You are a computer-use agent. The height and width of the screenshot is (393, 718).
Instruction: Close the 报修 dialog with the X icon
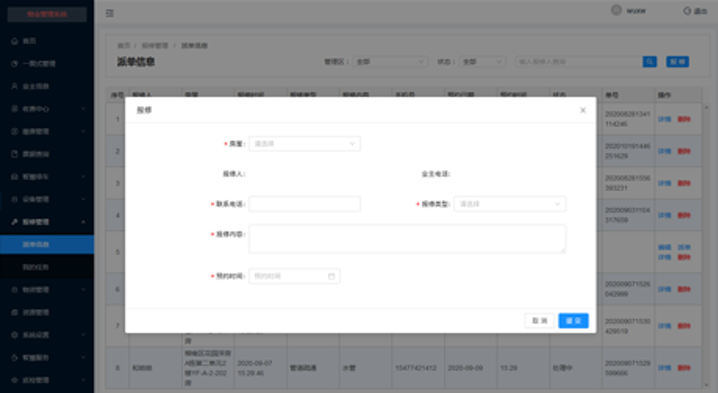[x=583, y=110]
